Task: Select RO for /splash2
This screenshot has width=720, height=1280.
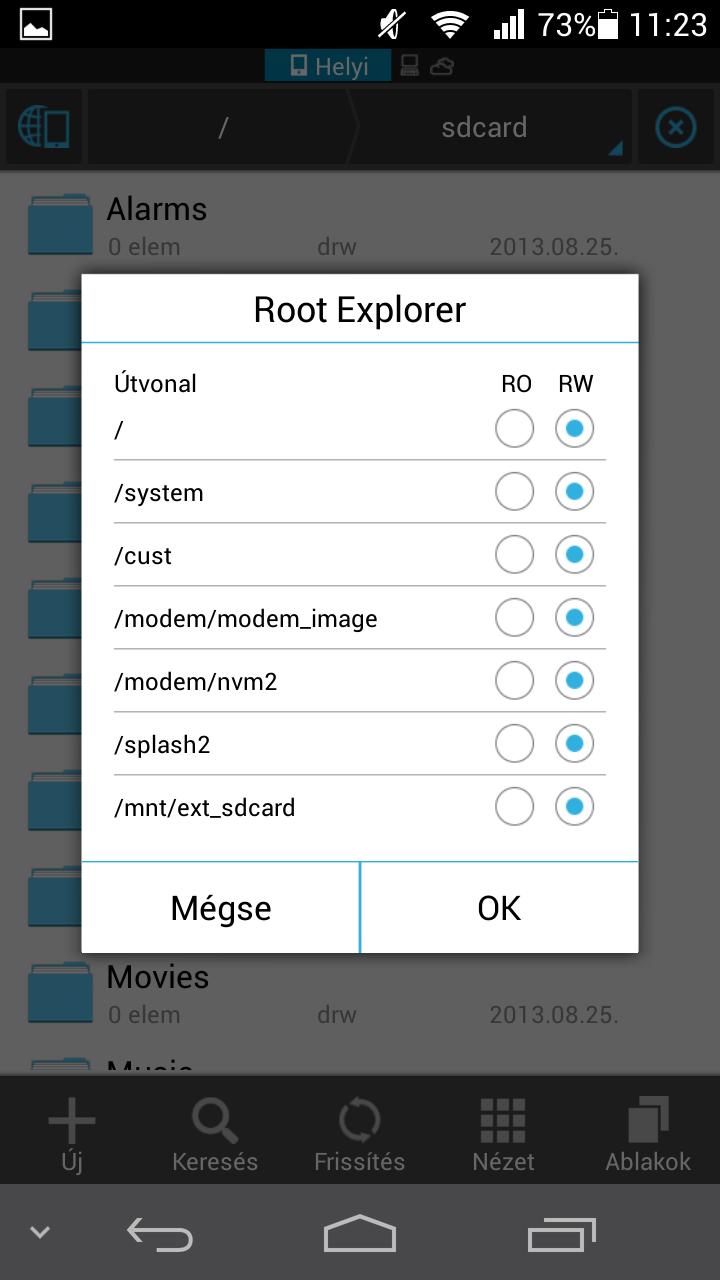Action: (x=514, y=744)
